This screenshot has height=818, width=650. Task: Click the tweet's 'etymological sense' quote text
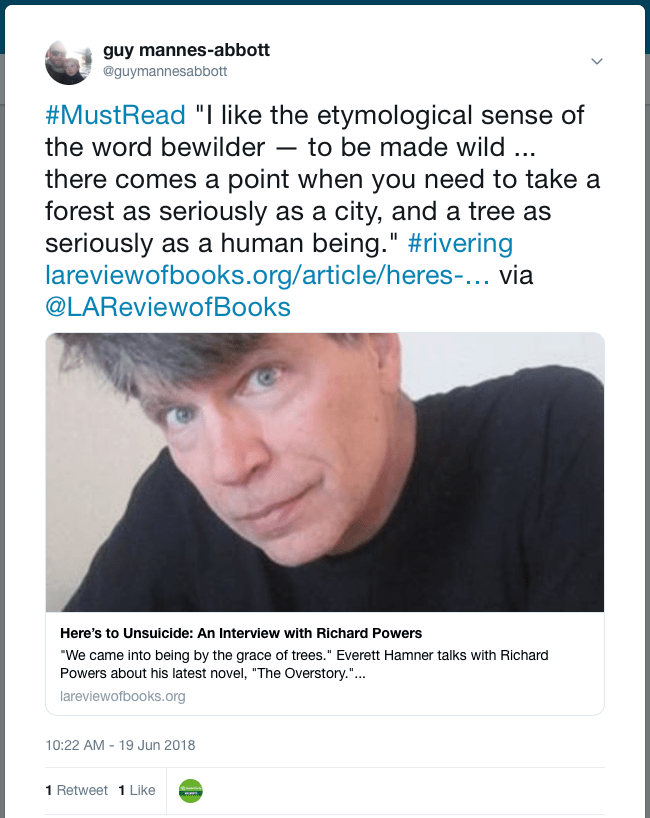pos(390,114)
